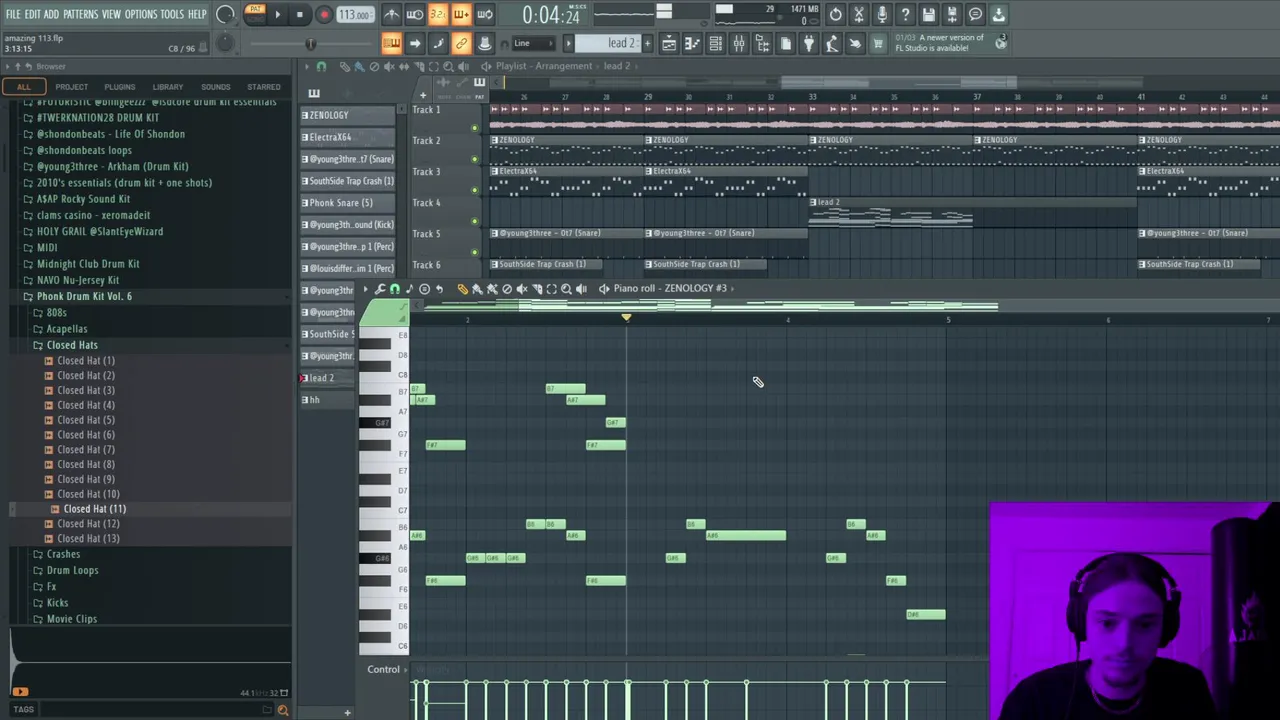The height and width of the screenshot is (720, 1280).
Task: Open the PATTERNS menu
Action: click(80, 14)
